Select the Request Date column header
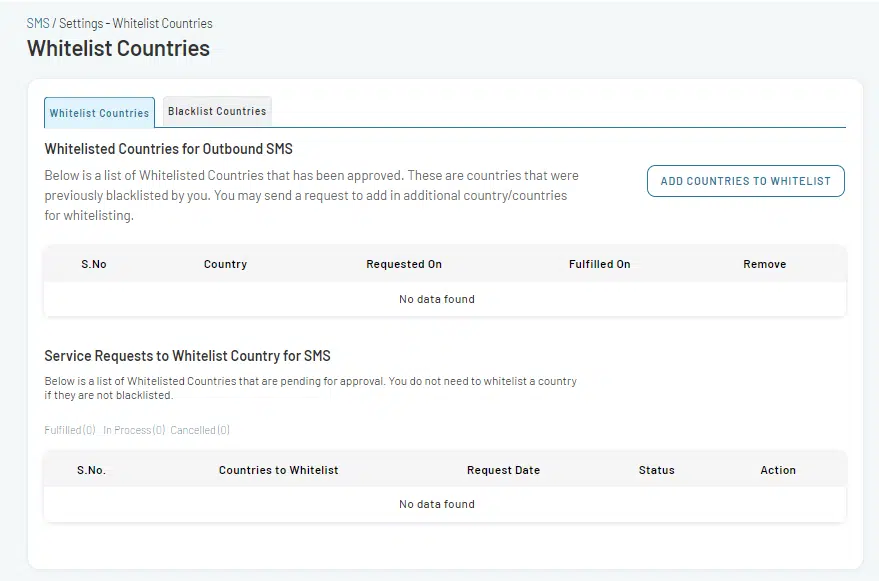Viewport: 879px width, 581px height. (x=503, y=470)
